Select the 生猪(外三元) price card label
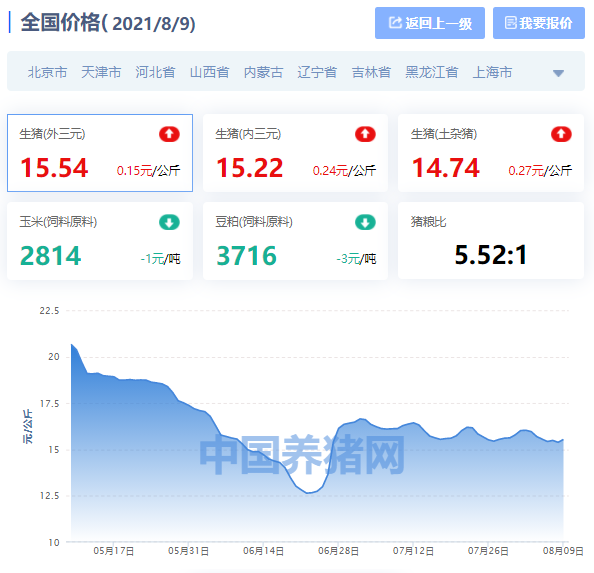The image size is (594, 573). click(x=52, y=134)
